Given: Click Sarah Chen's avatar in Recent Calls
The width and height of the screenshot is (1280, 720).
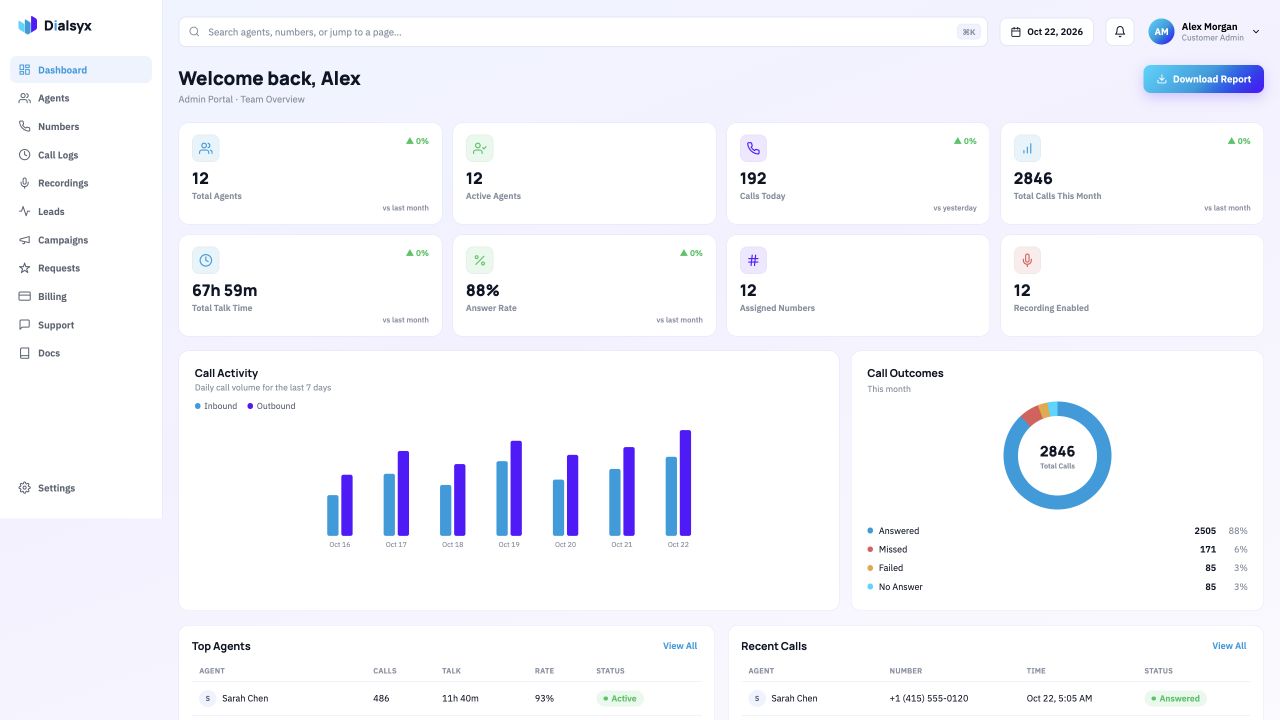Looking at the screenshot, I should pyautogui.click(x=756, y=698).
